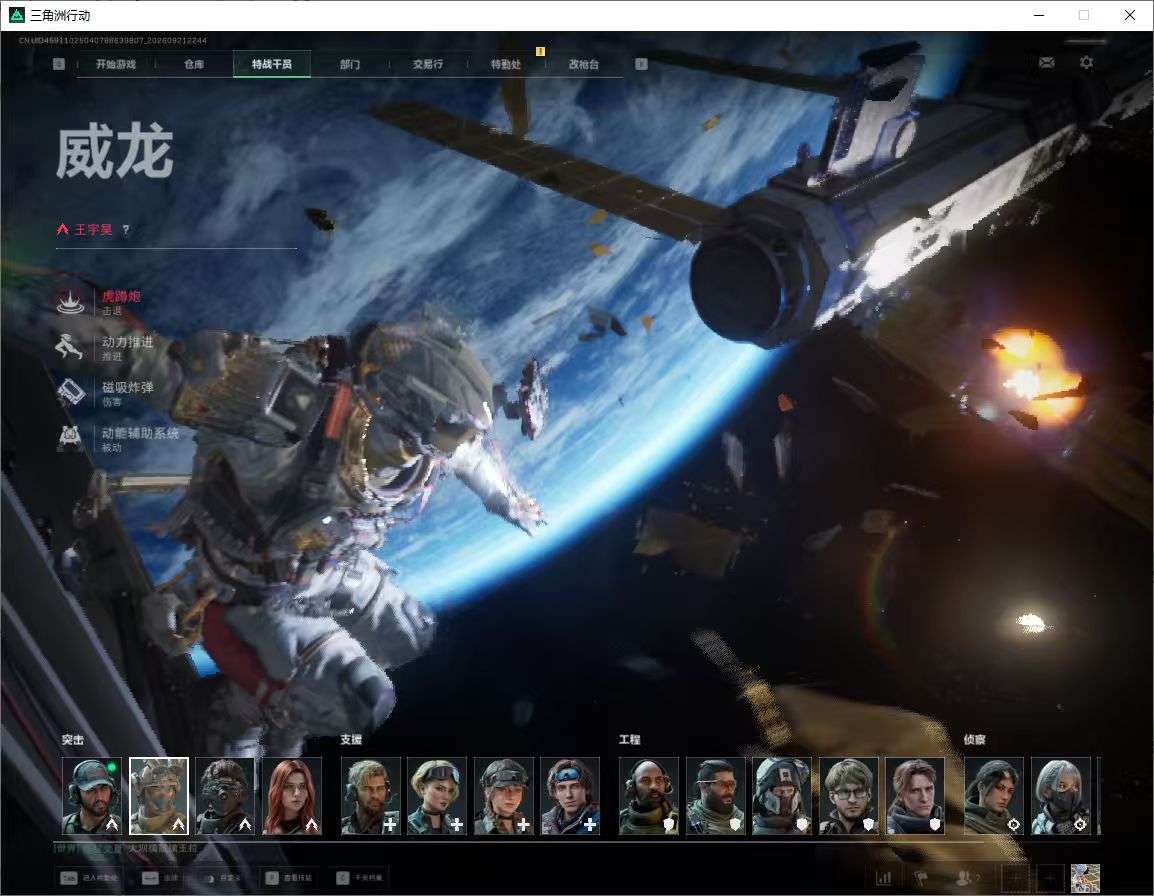Pick the curly-haired assault operator with eyepiece
The width and height of the screenshot is (1154, 896).
click(x=225, y=796)
